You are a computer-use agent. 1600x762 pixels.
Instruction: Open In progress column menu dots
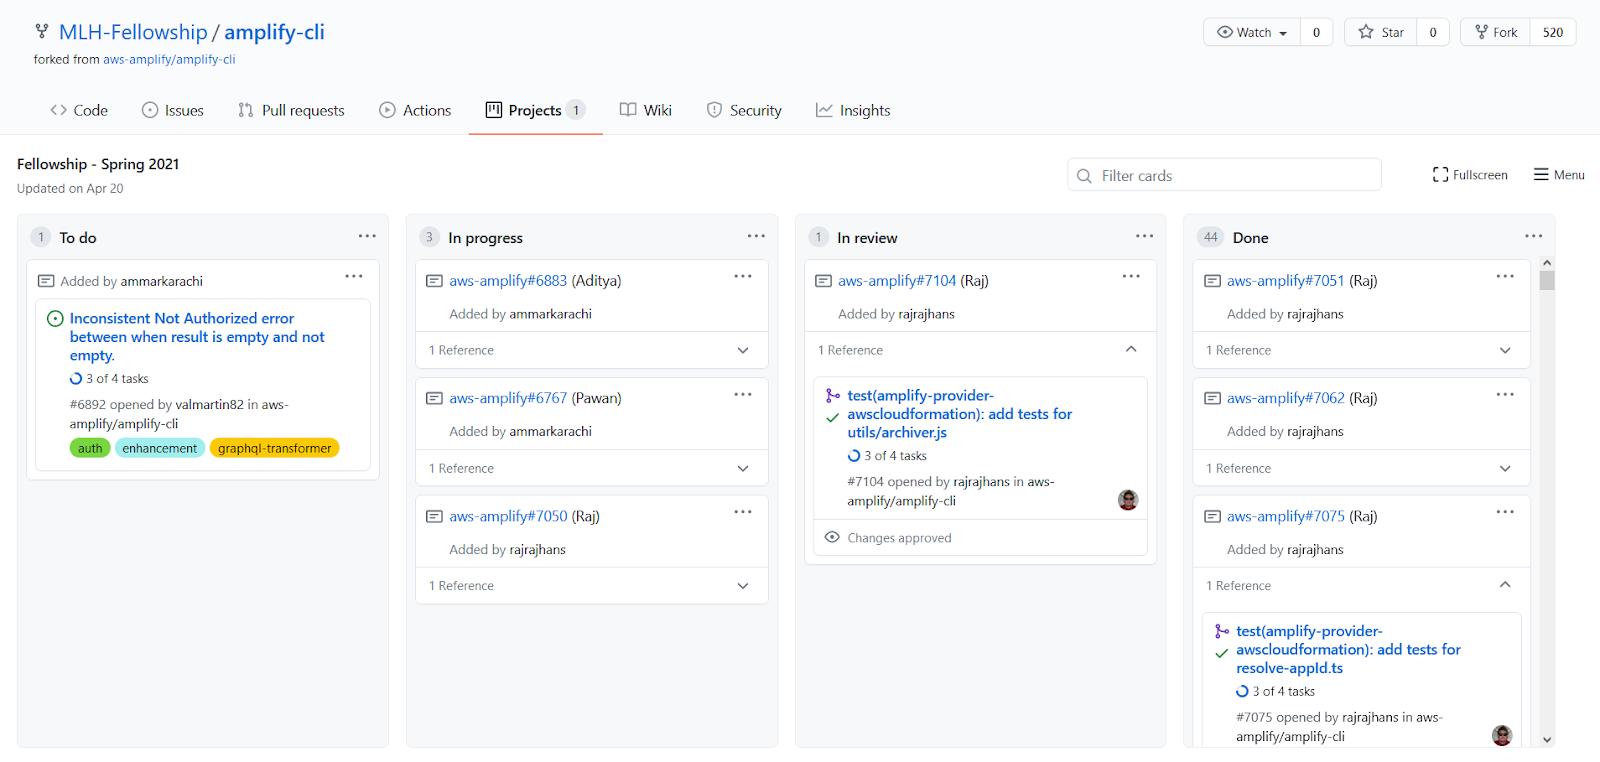click(x=756, y=236)
